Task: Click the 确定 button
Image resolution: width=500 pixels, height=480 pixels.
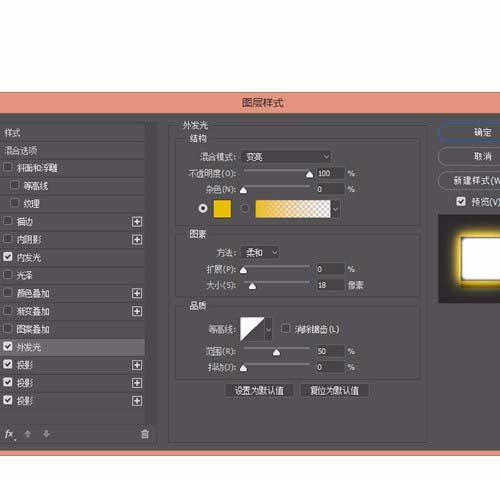Action: pos(469,132)
